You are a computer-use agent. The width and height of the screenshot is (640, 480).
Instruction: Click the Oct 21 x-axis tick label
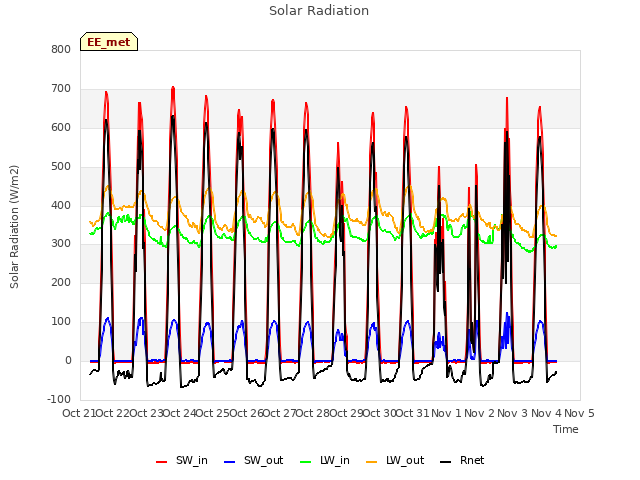click(x=79, y=413)
